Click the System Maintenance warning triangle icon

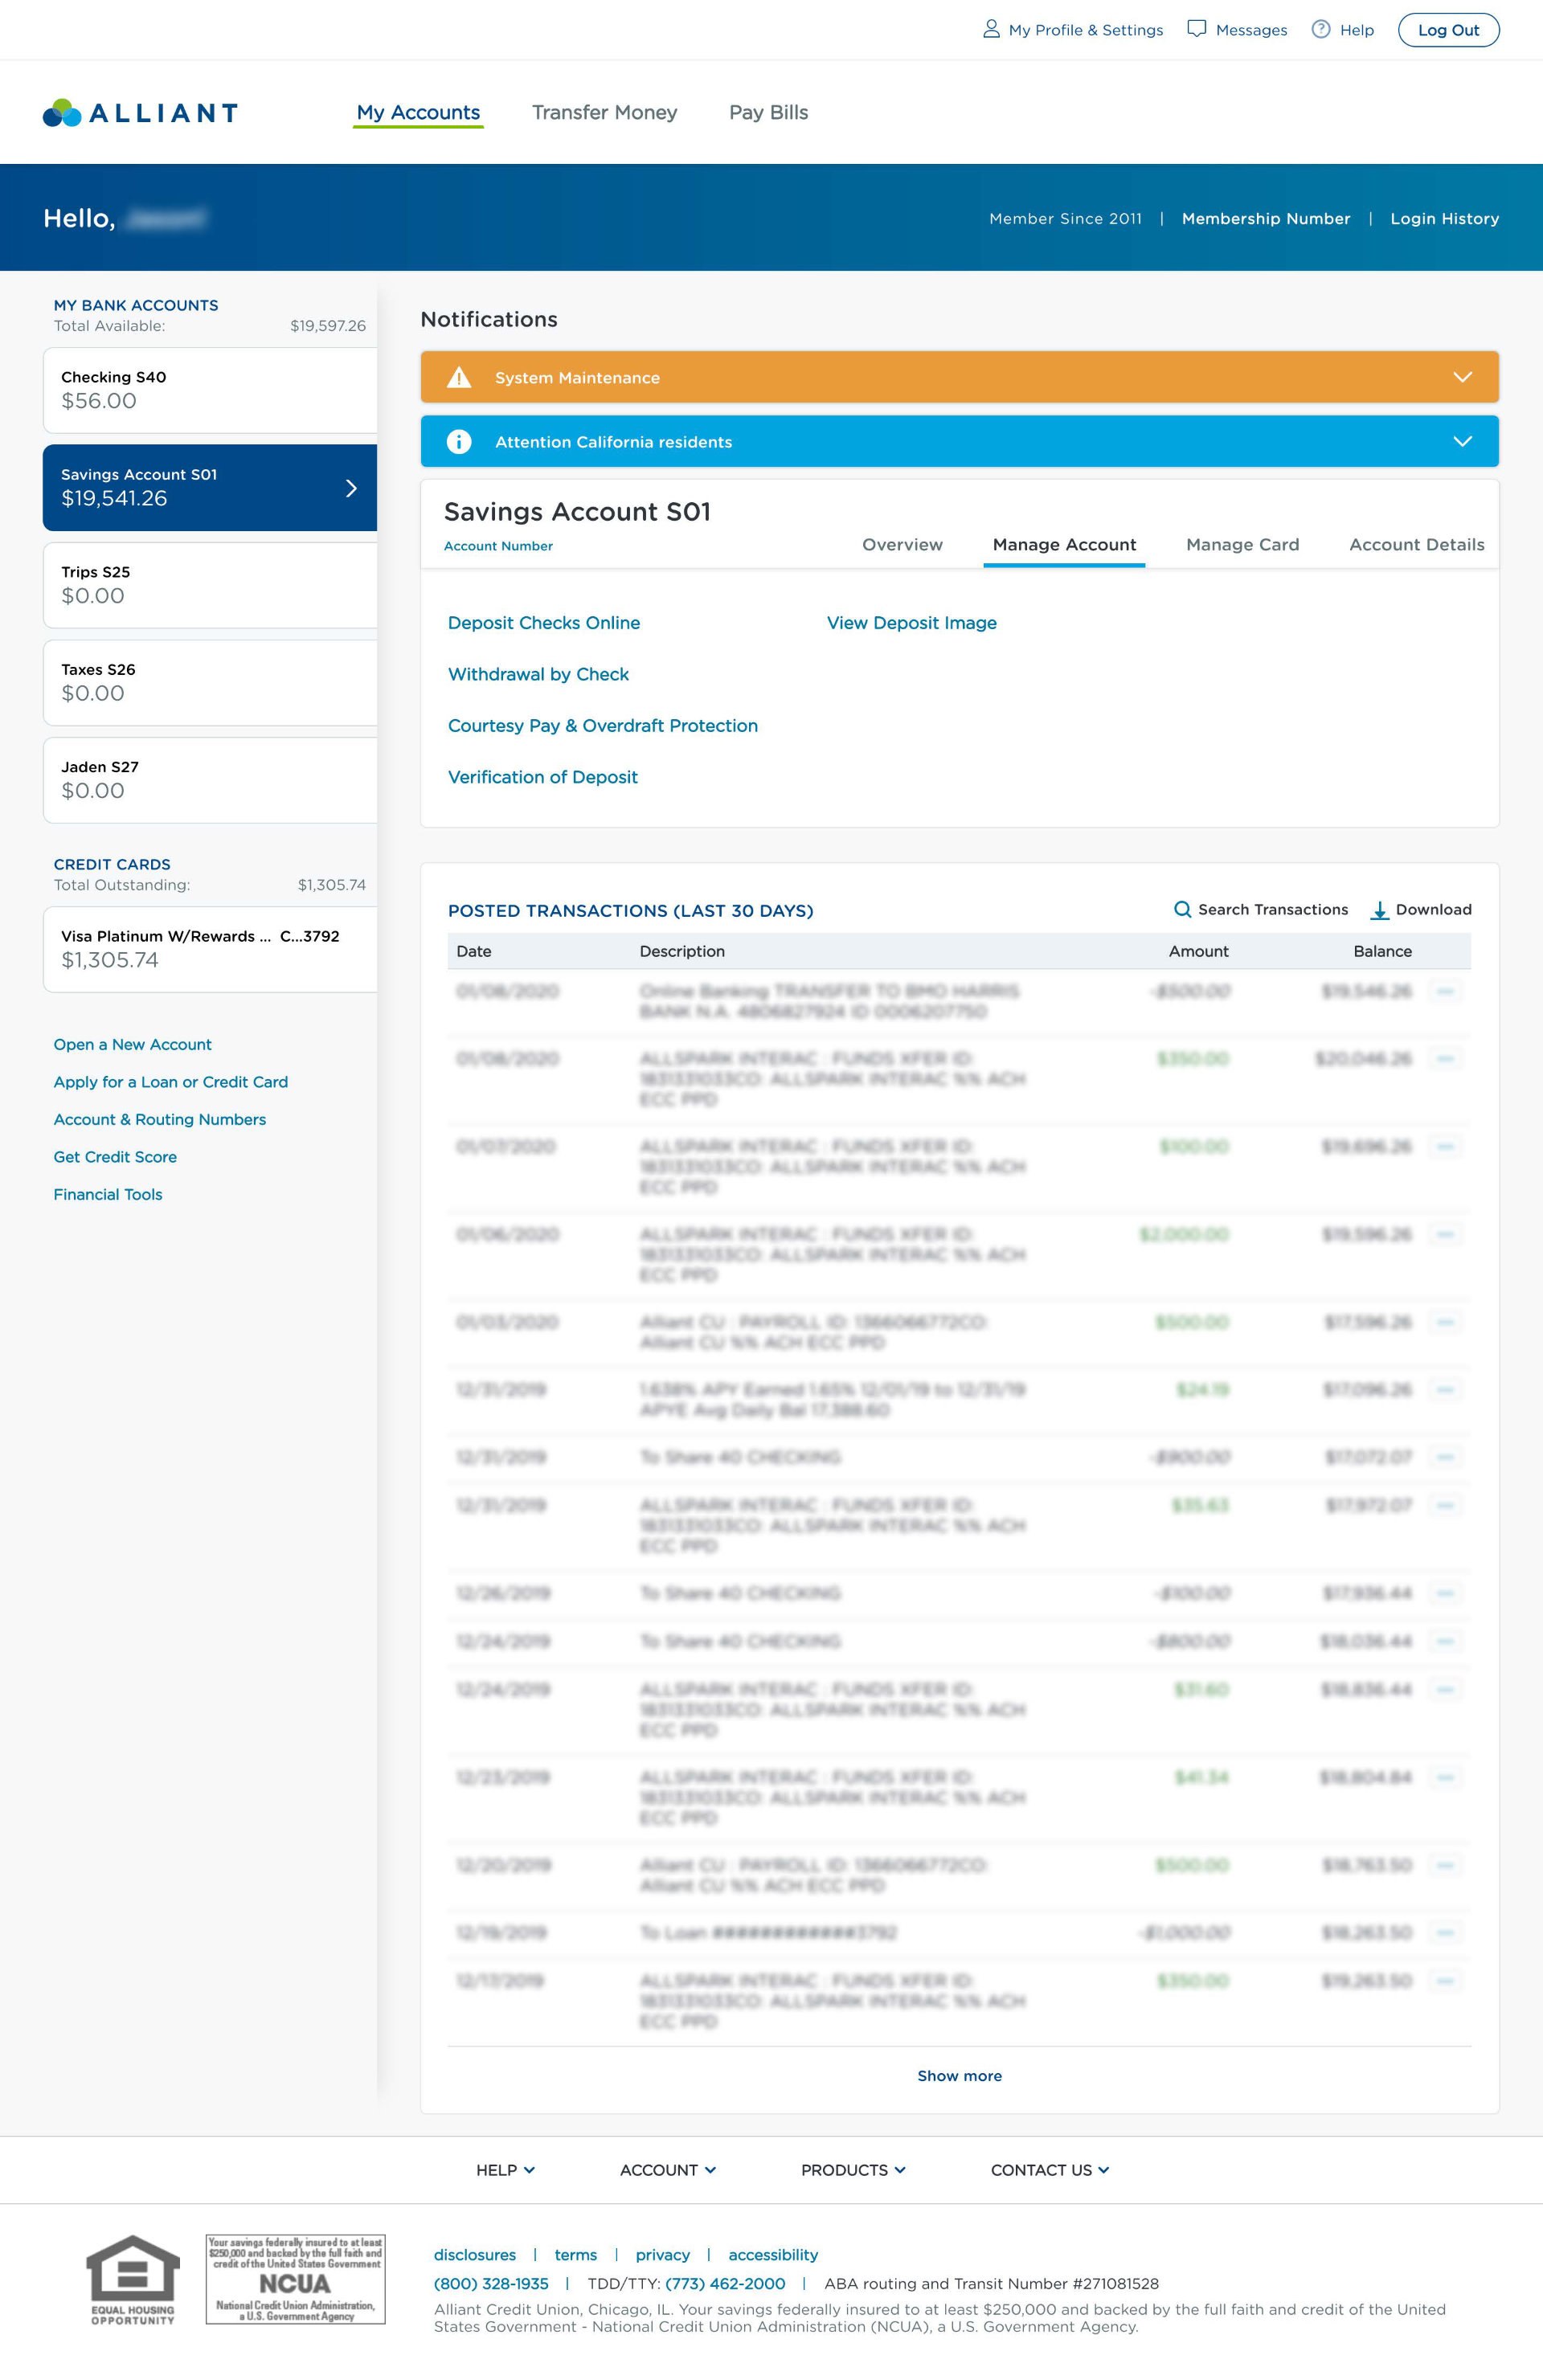point(459,377)
